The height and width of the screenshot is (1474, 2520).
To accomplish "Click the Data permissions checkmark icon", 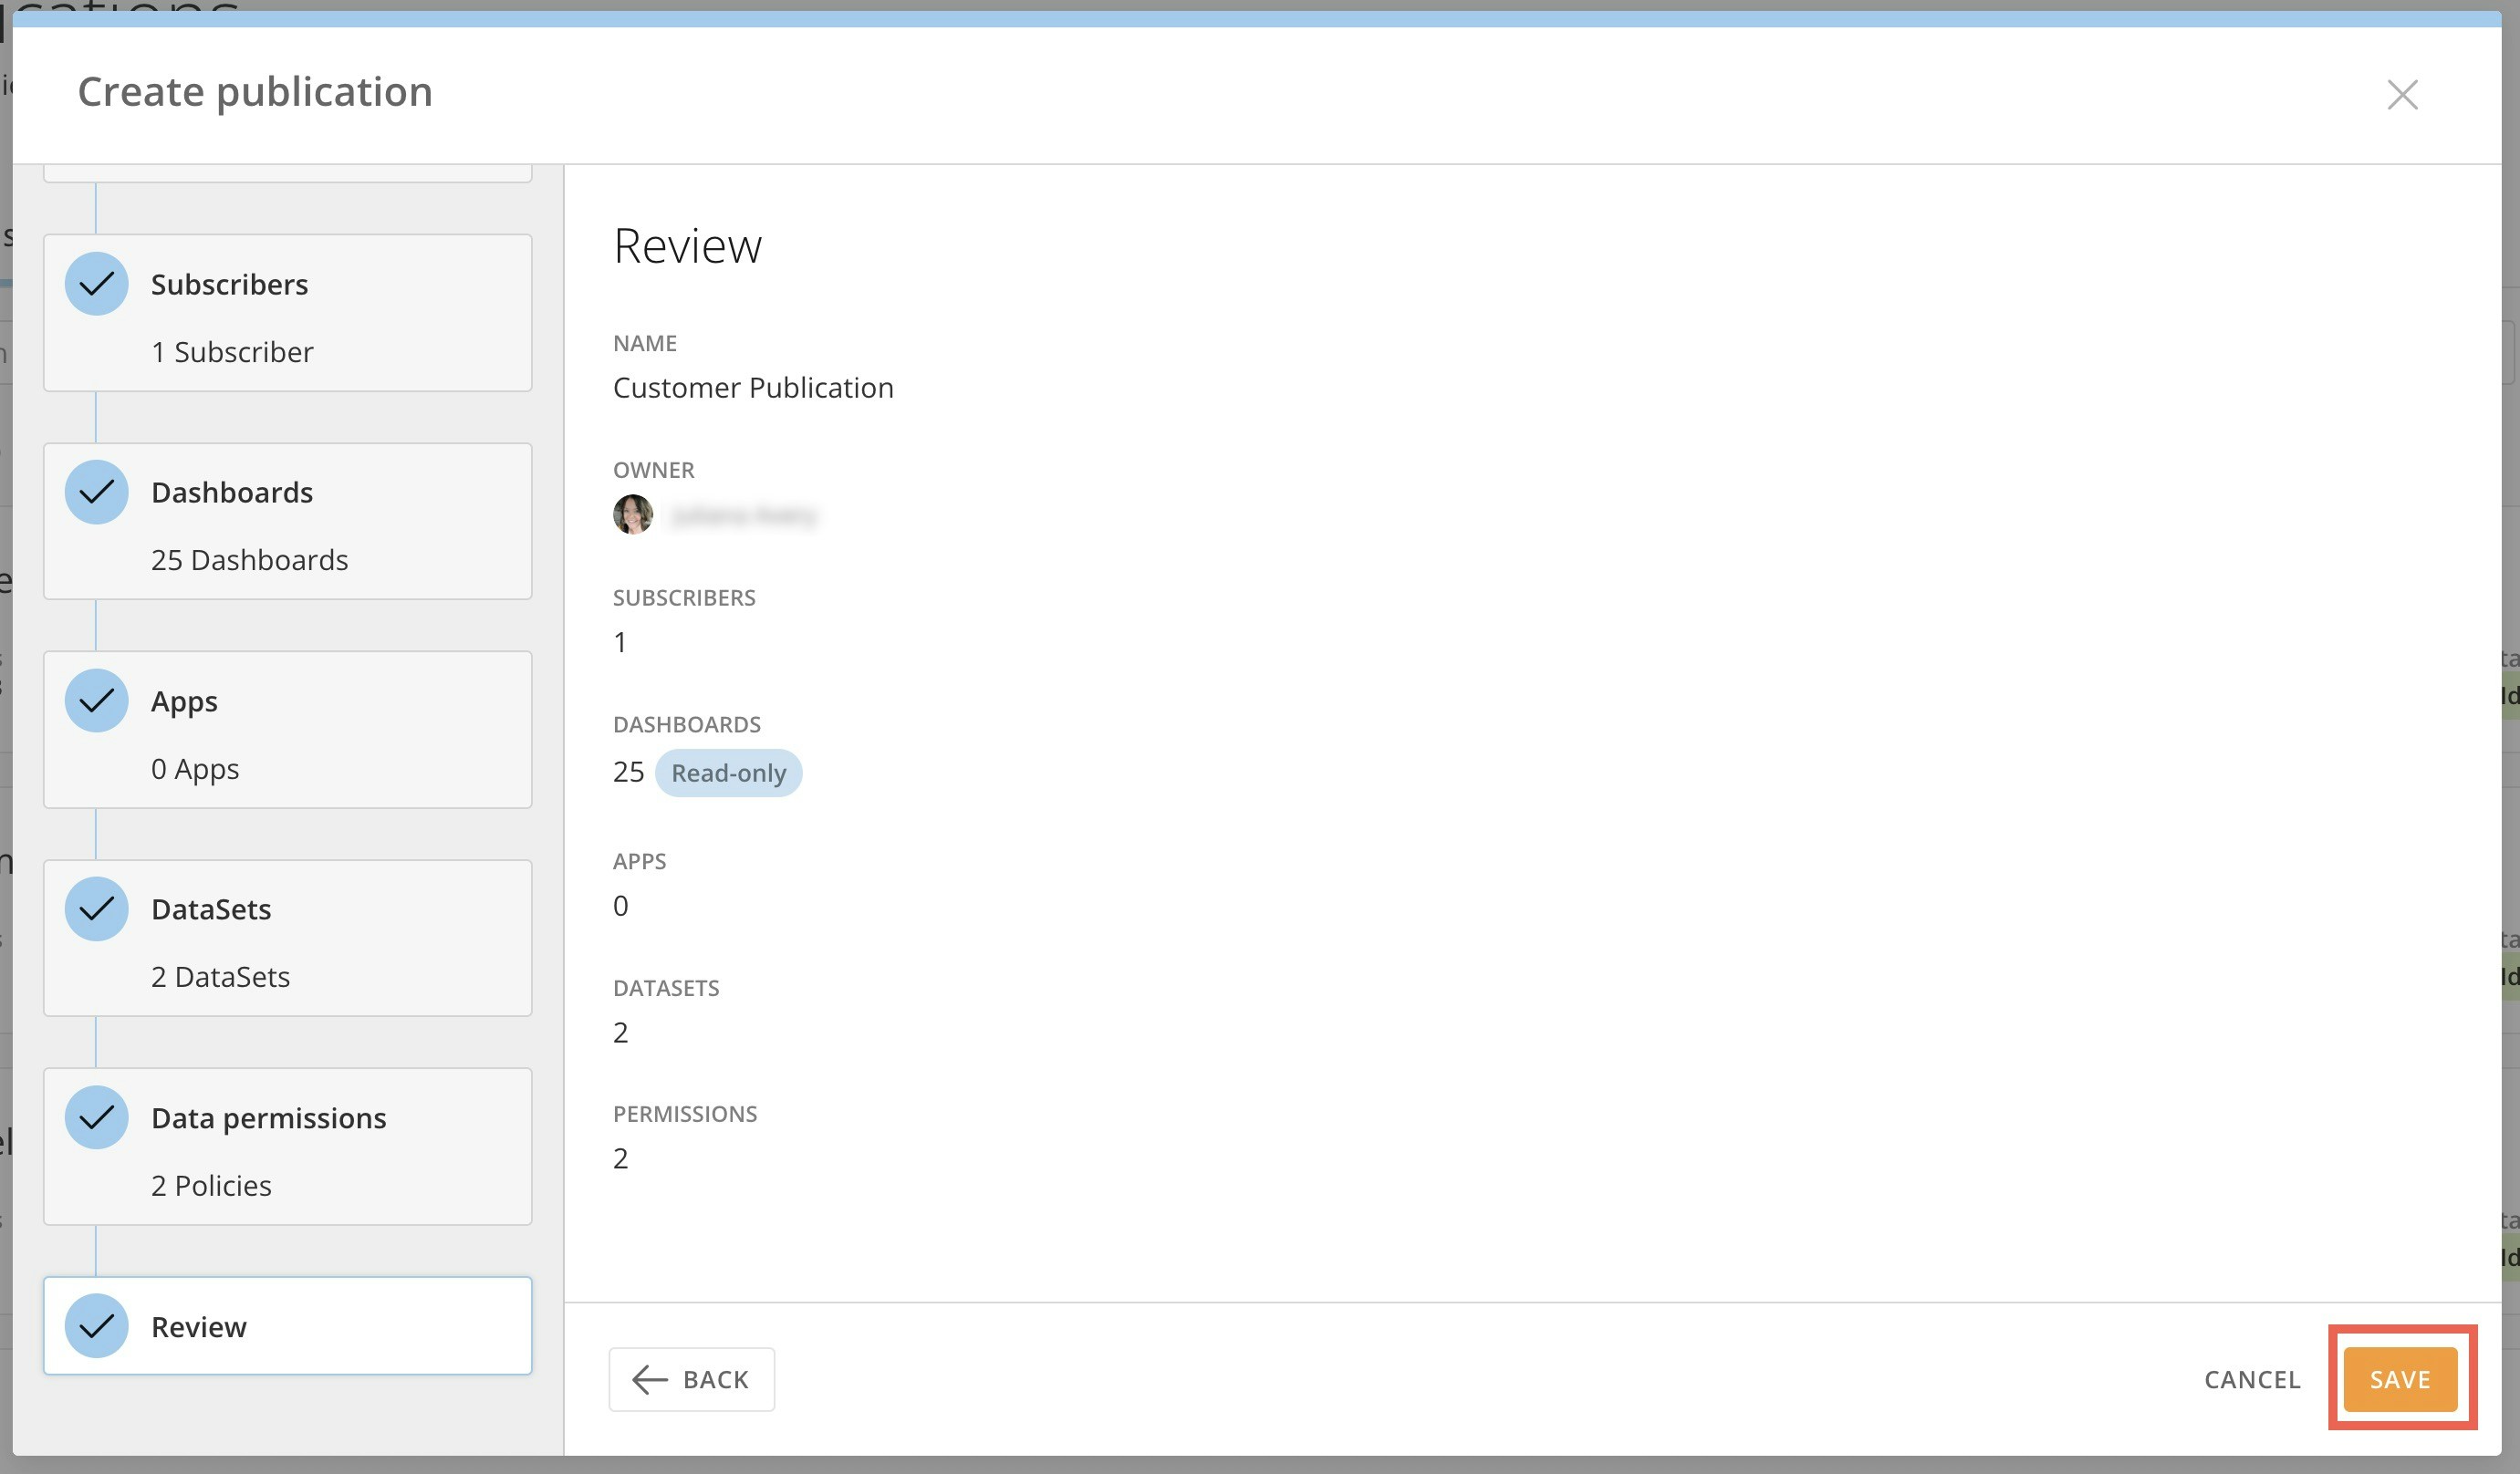I will pyautogui.click(x=96, y=1117).
